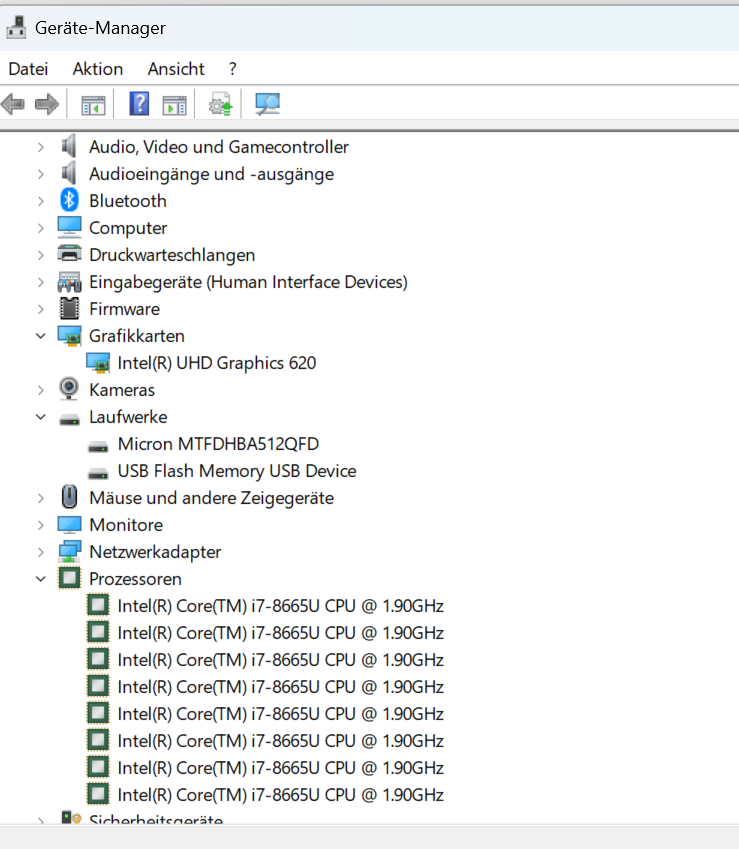Expand the Audioeingänge und -ausgänge node

coord(41,174)
